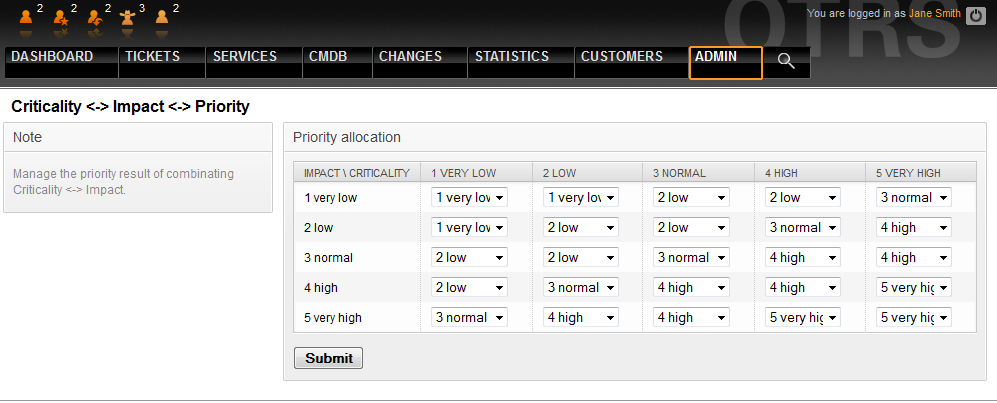Viewport: 997px width, 403px height.
Task: Click the last orange person icon in header
Action: 161,16
